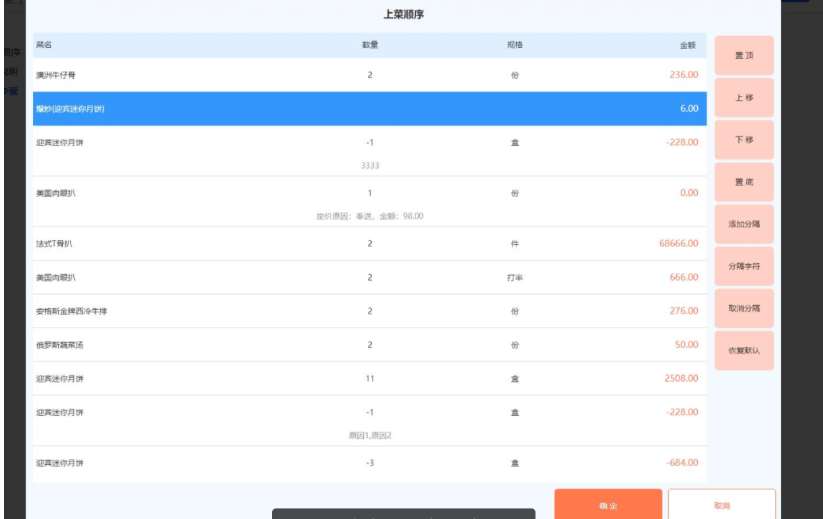
Task: Click the 分隔字符 button
Action: click(743, 266)
